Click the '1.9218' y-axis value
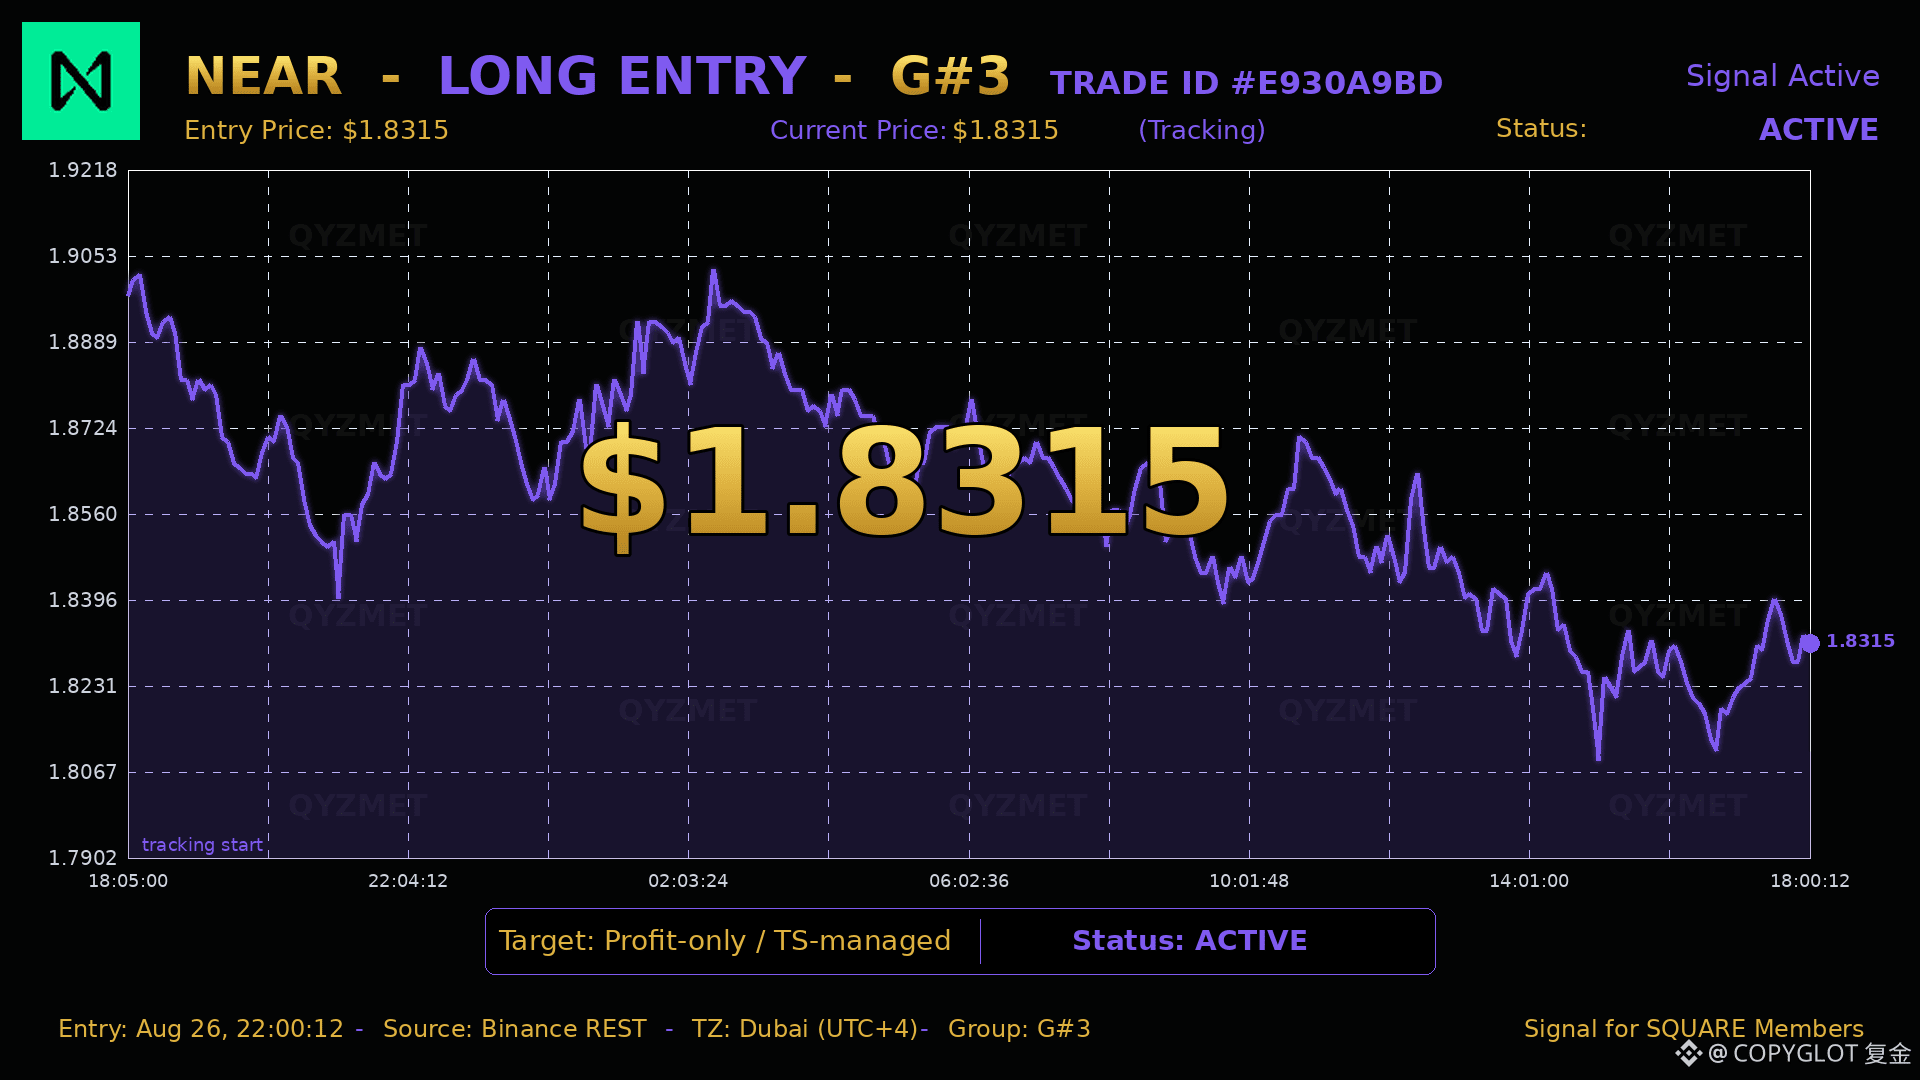Screen dimensions: 1920x1080 point(83,170)
